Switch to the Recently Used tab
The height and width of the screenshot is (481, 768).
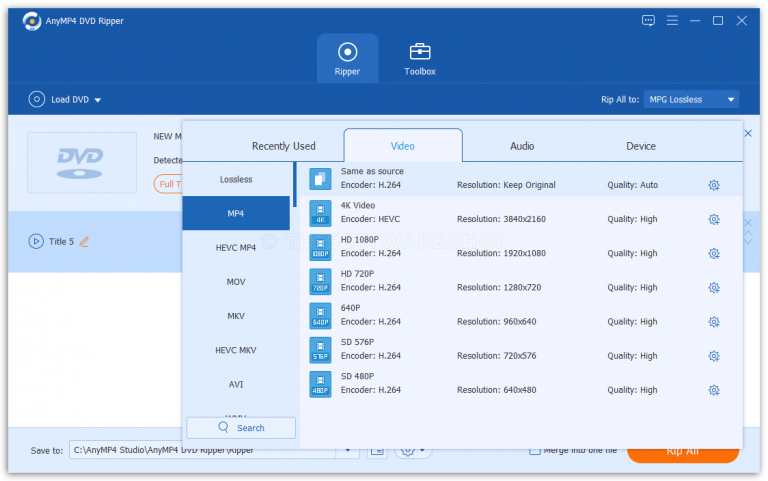click(x=284, y=146)
